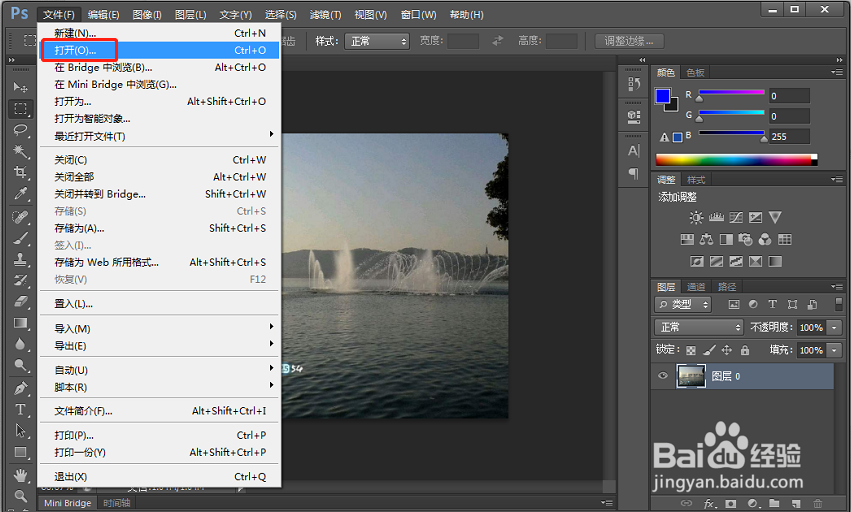This screenshot has width=851, height=512.
Task: Select the Move tool
Action: pos(21,87)
